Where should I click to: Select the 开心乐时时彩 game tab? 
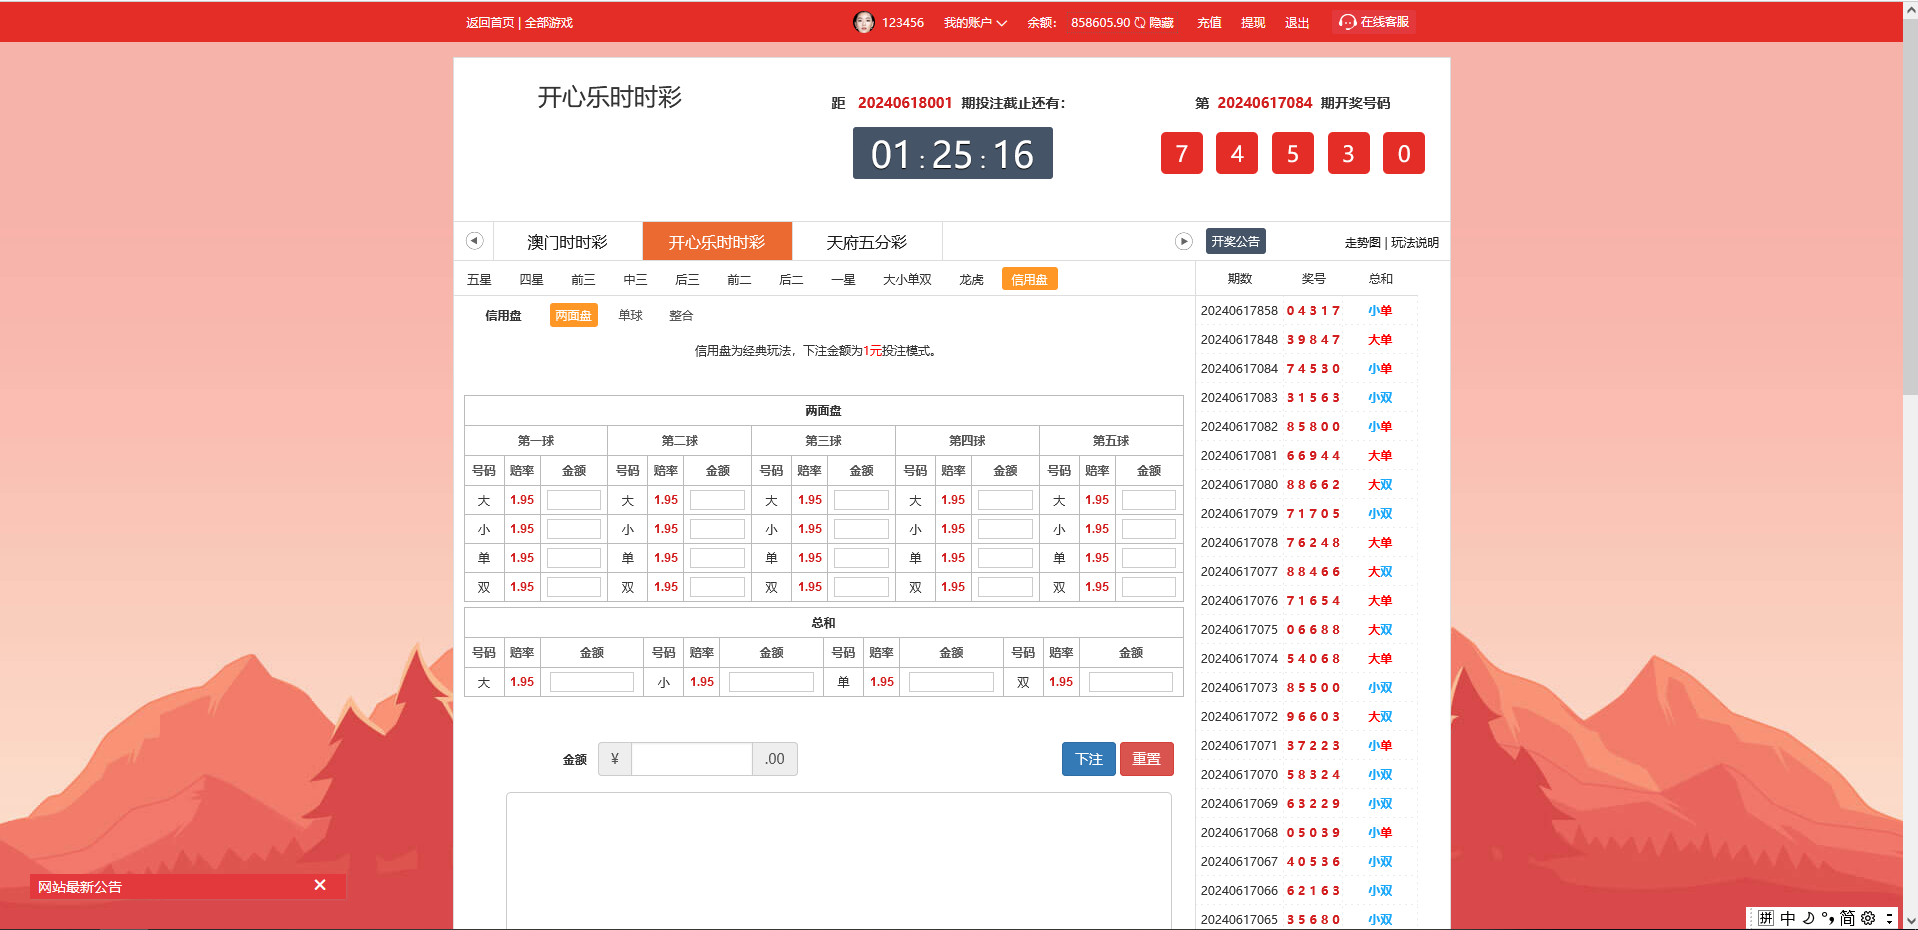click(717, 242)
